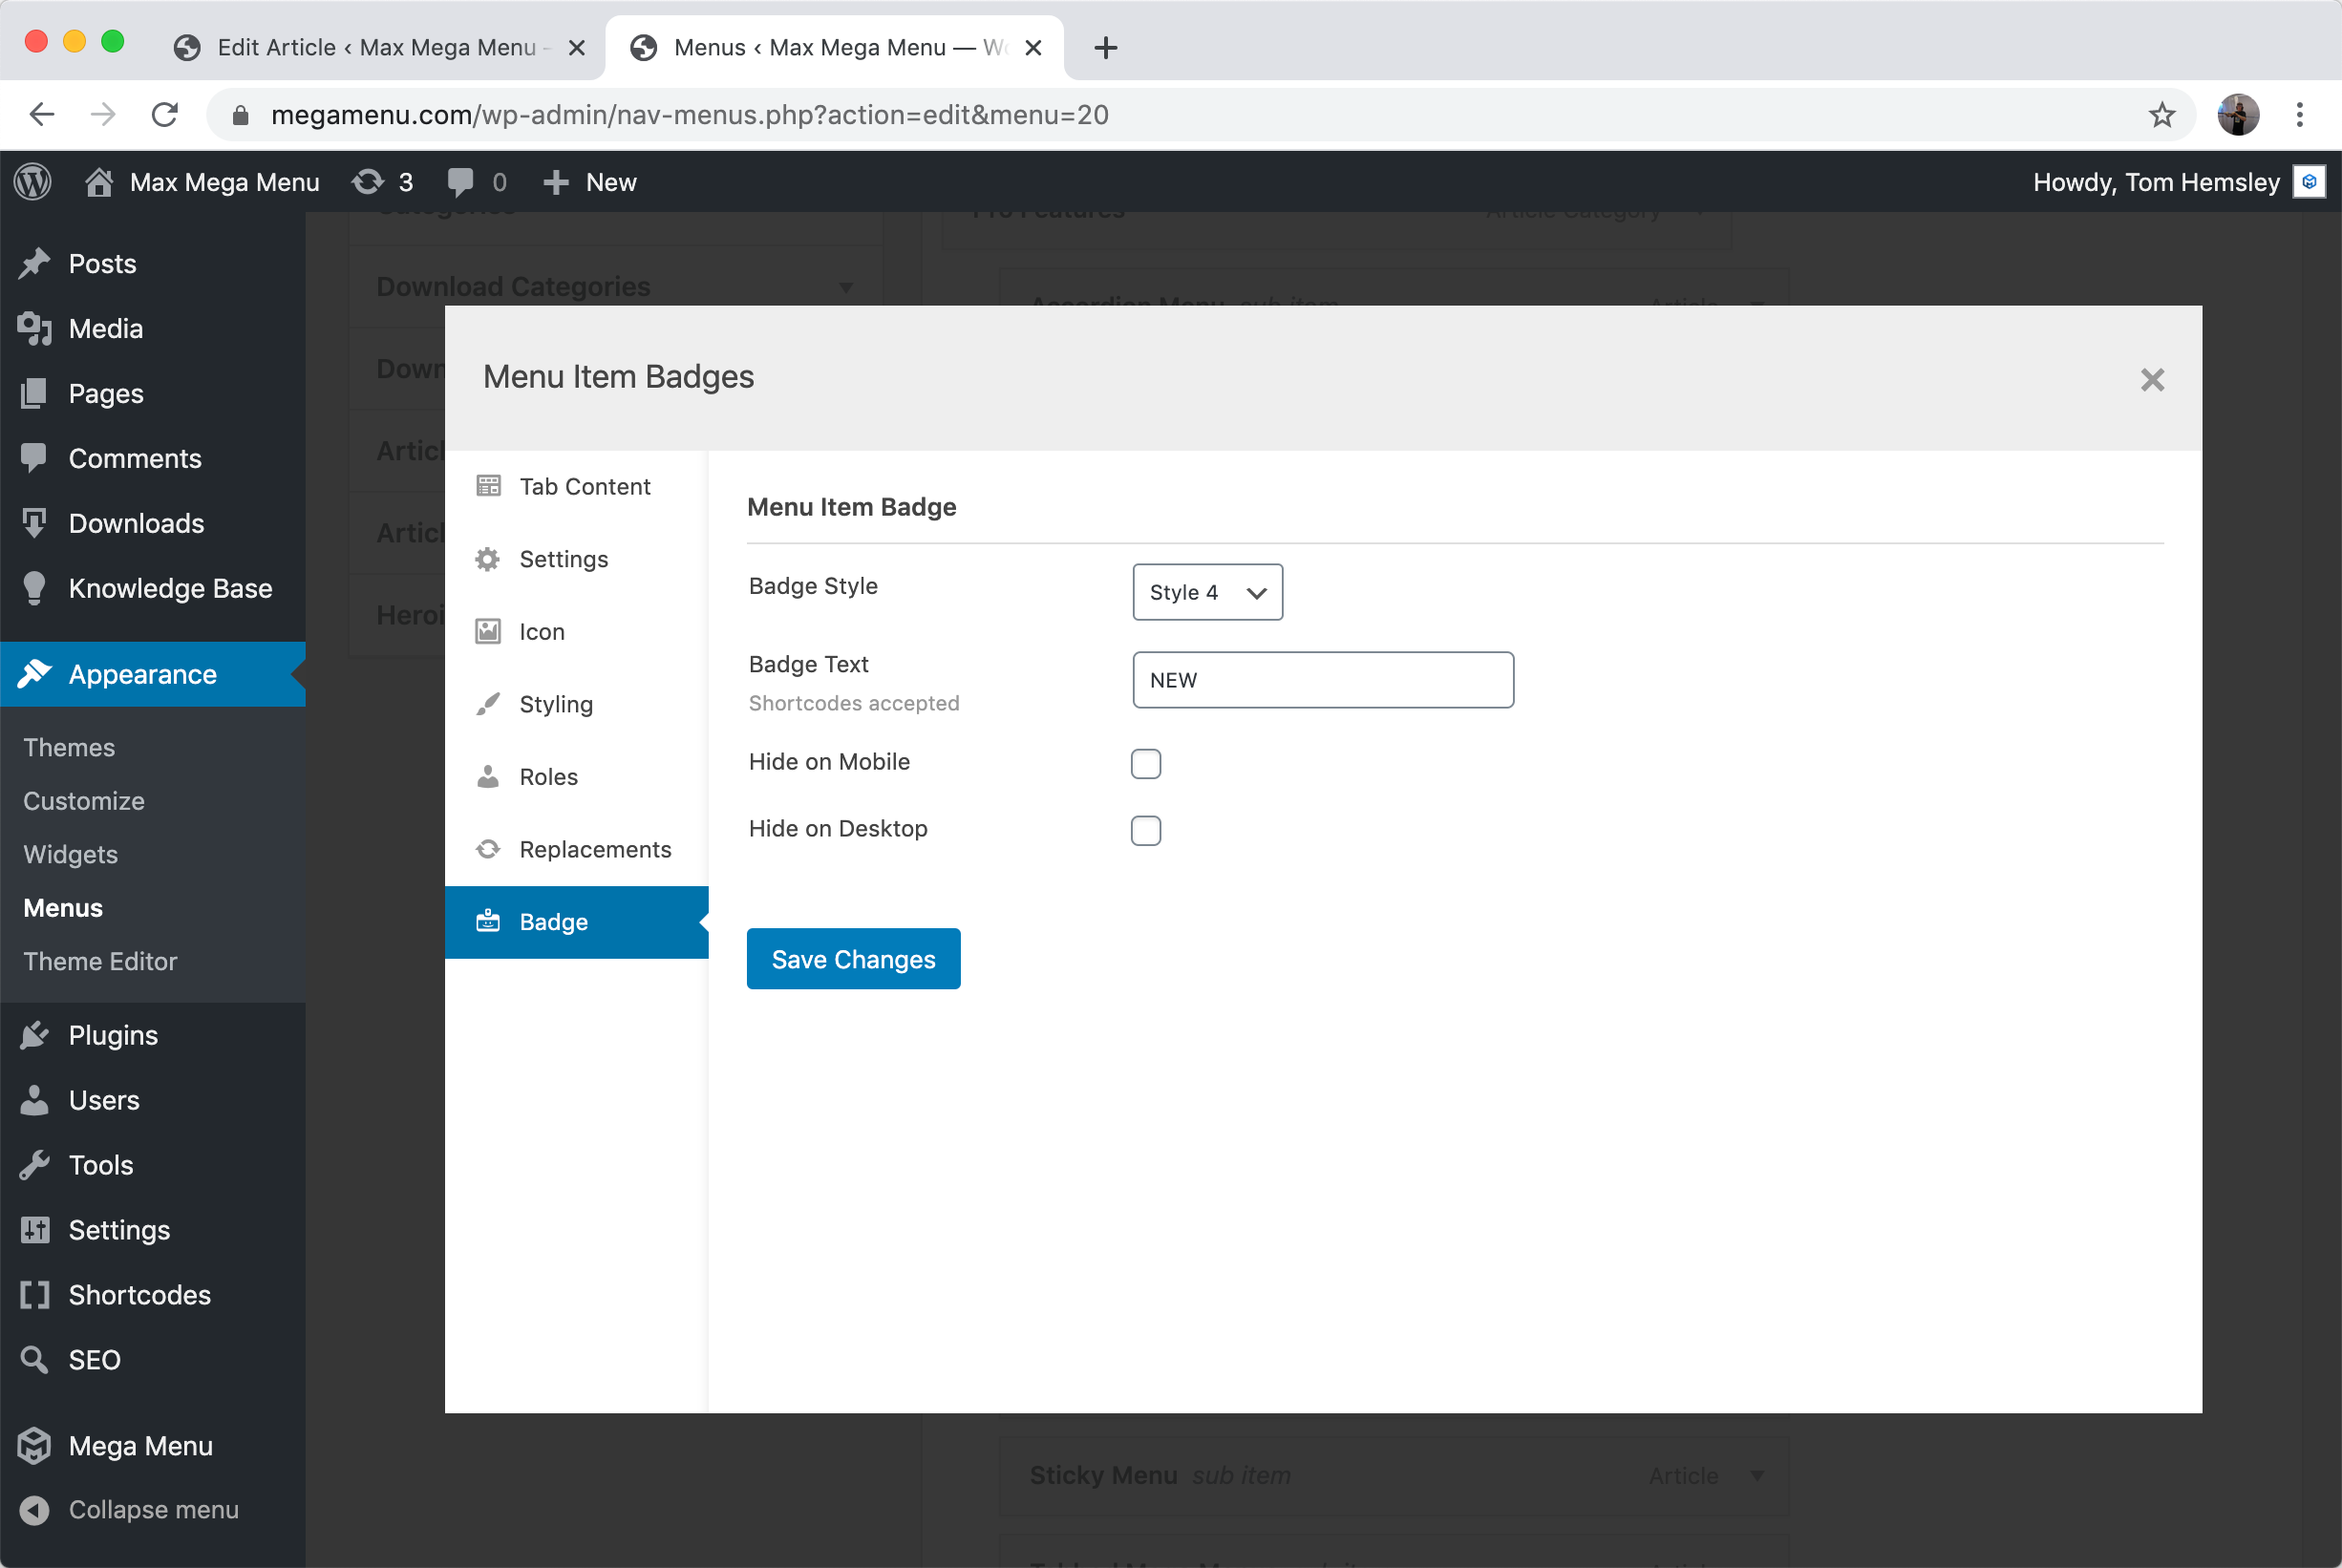Reload the page with the browser refresh icon
This screenshot has width=2342, height=1568.
coord(165,115)
